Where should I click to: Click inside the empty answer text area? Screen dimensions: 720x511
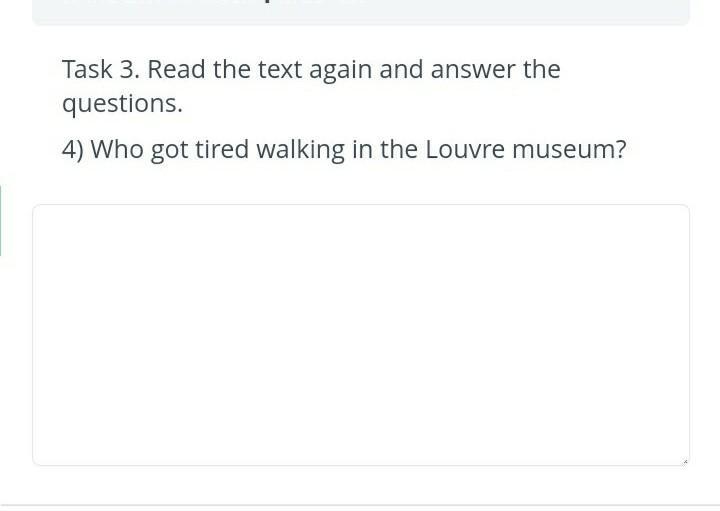(361, 335)
